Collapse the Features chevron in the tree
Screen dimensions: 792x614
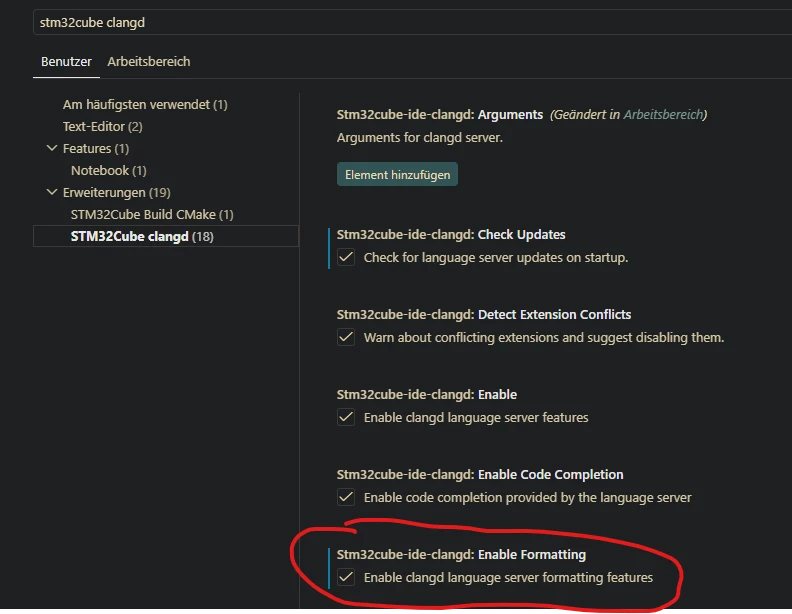[52, 148]
